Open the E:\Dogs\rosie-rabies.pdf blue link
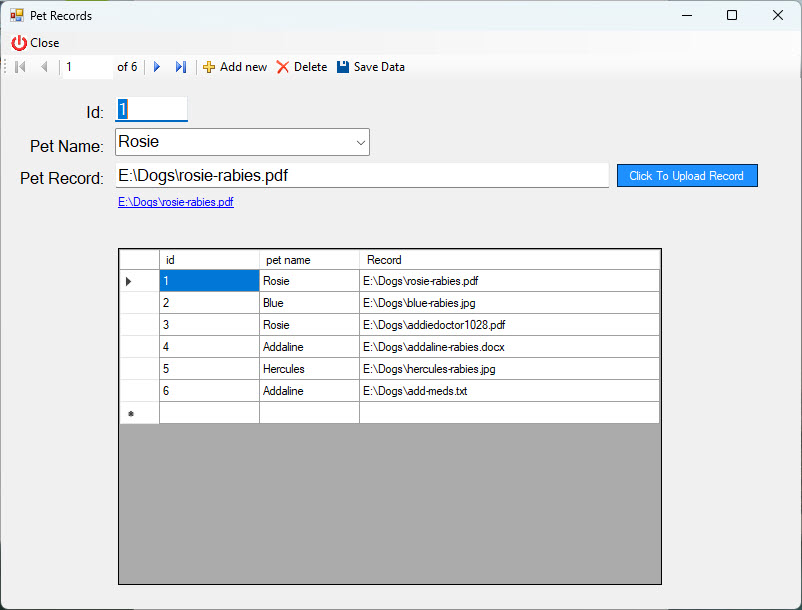802x610 pixels. pos(176,202)
